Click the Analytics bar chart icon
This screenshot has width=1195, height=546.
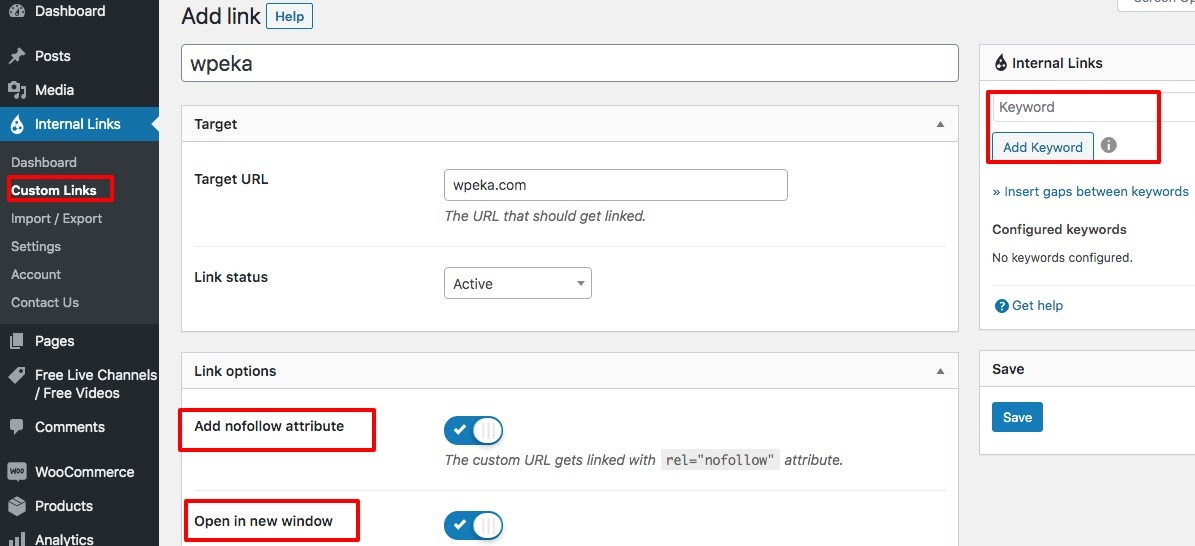point(16,538)
